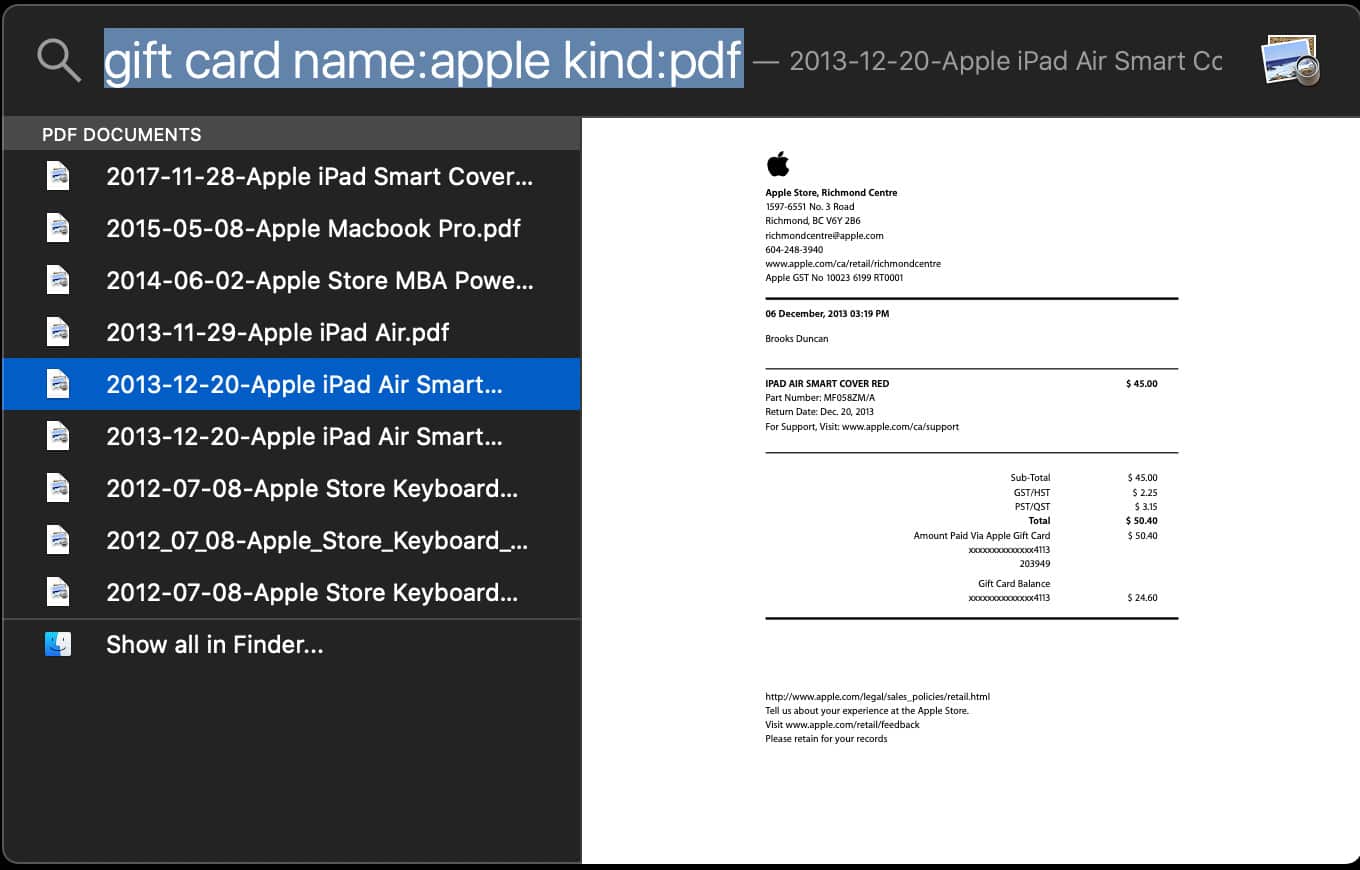Click the magnifying glass search icon

59,61
